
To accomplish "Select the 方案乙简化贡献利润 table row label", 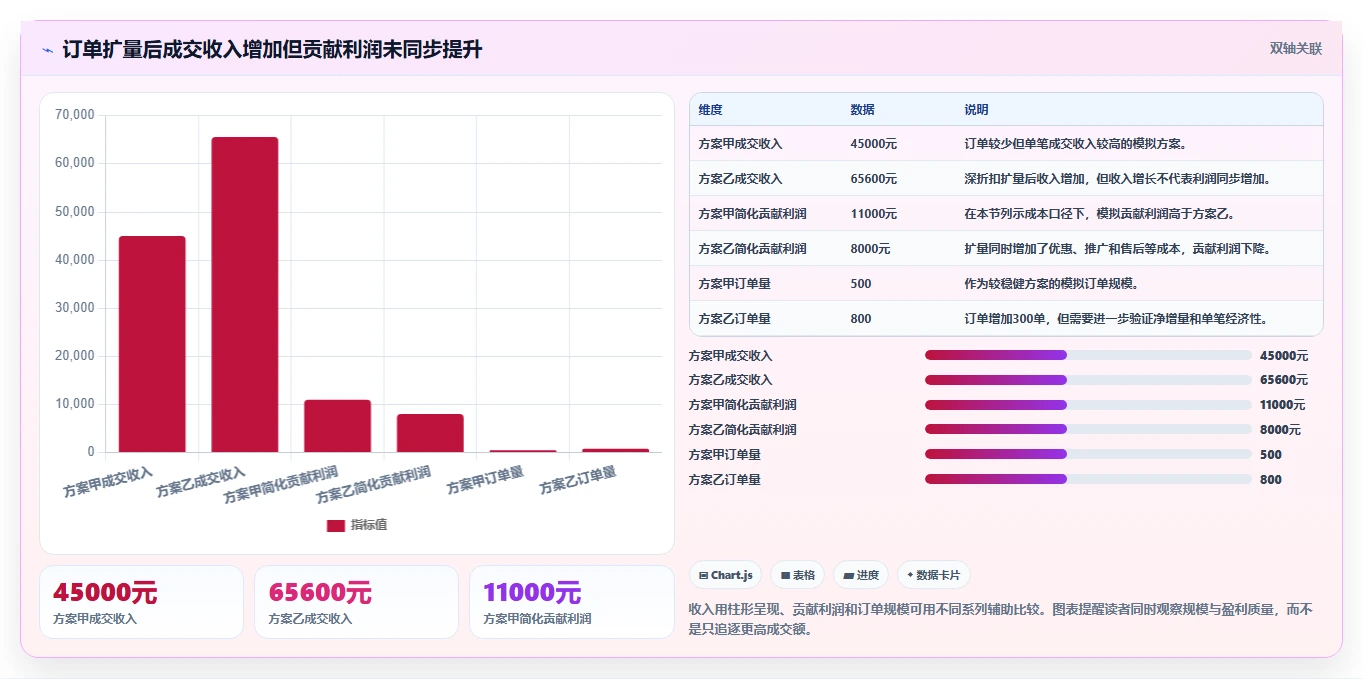I will pos(752,249).
